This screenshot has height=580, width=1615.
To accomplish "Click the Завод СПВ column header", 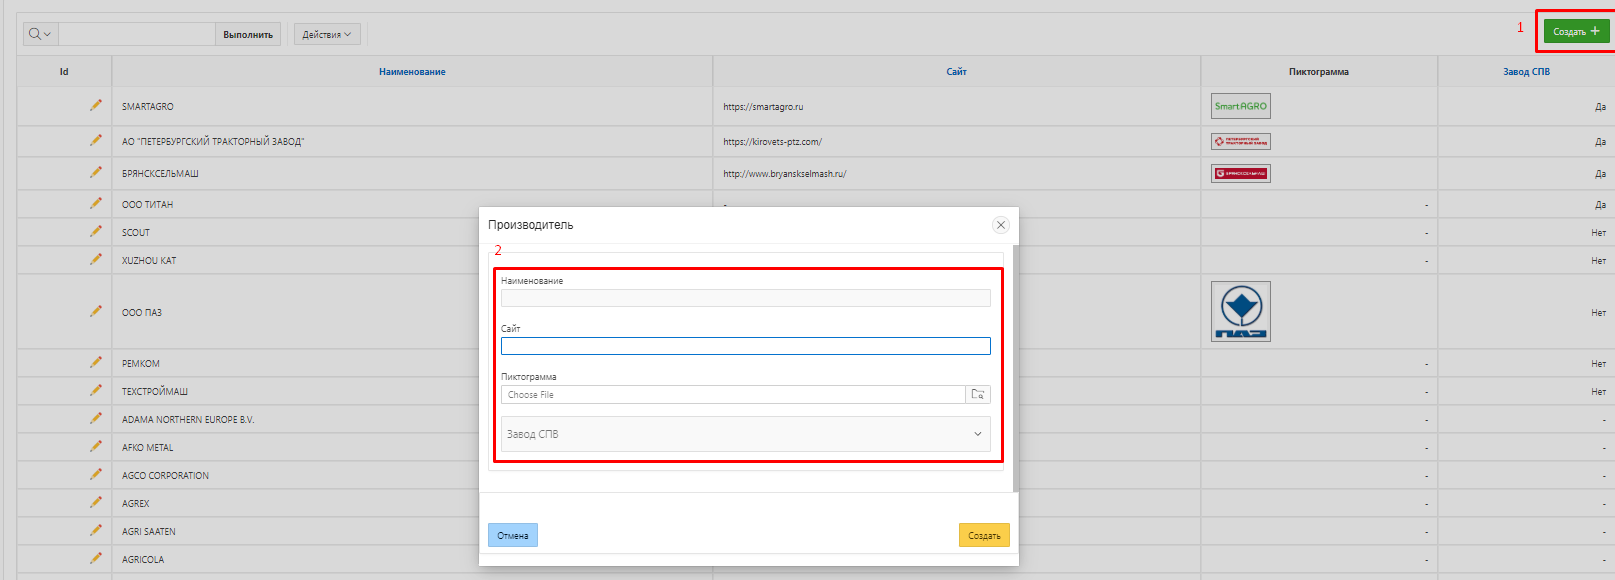I will (1526, 72).
